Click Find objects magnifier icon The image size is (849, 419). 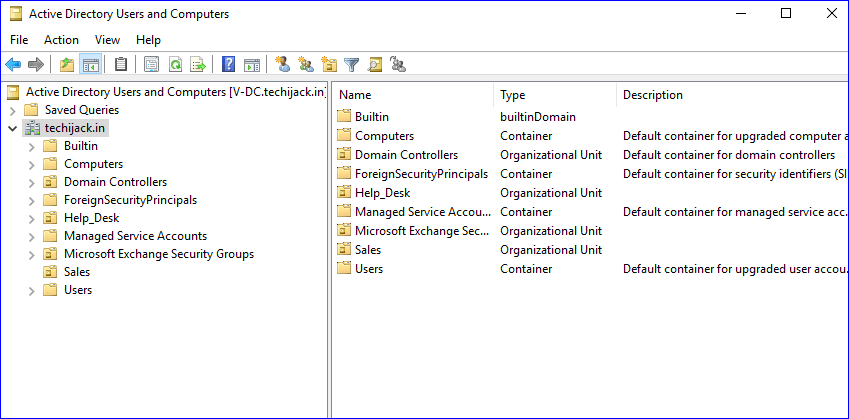(x=375, y=65)
